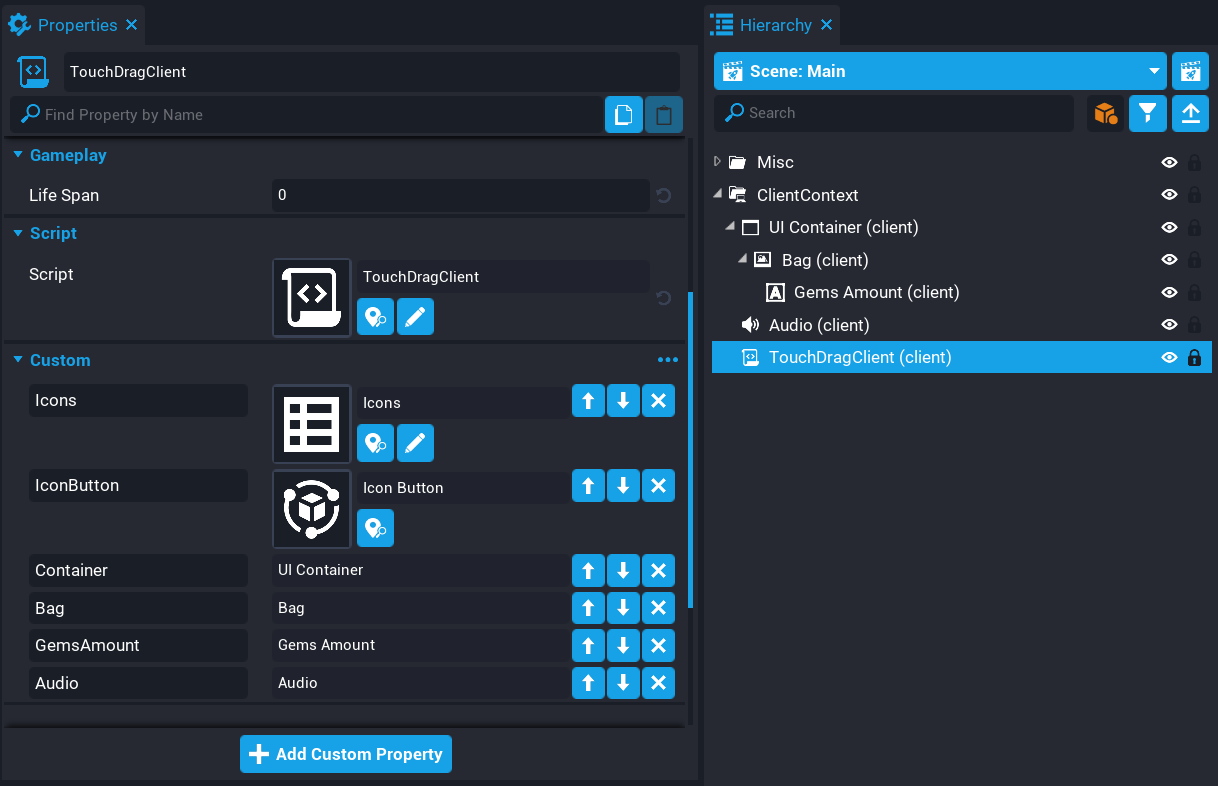Viewport: 1218px width, 786px height.
Task: Hide the Audio (client) object via eye icon
Action: point(1168,325)
